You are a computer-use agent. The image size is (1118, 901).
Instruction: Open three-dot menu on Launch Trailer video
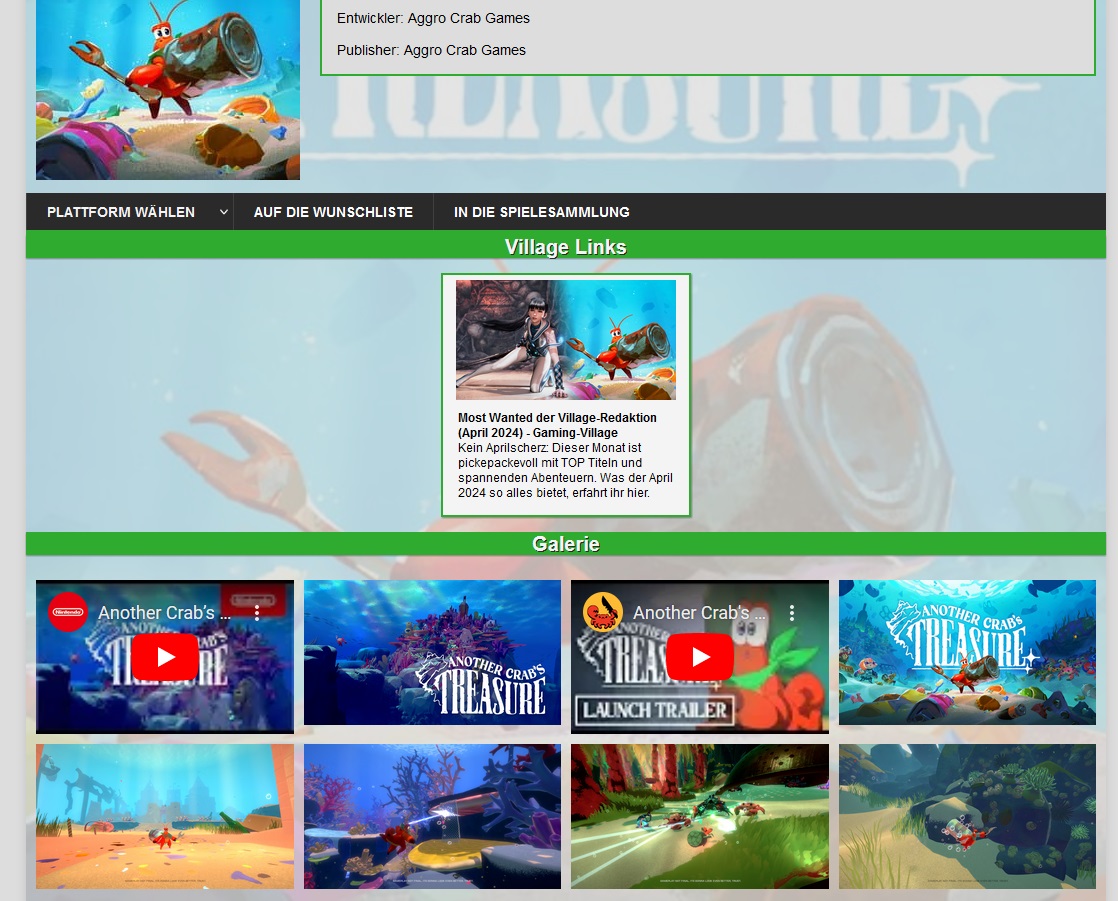tap(791, 612)
